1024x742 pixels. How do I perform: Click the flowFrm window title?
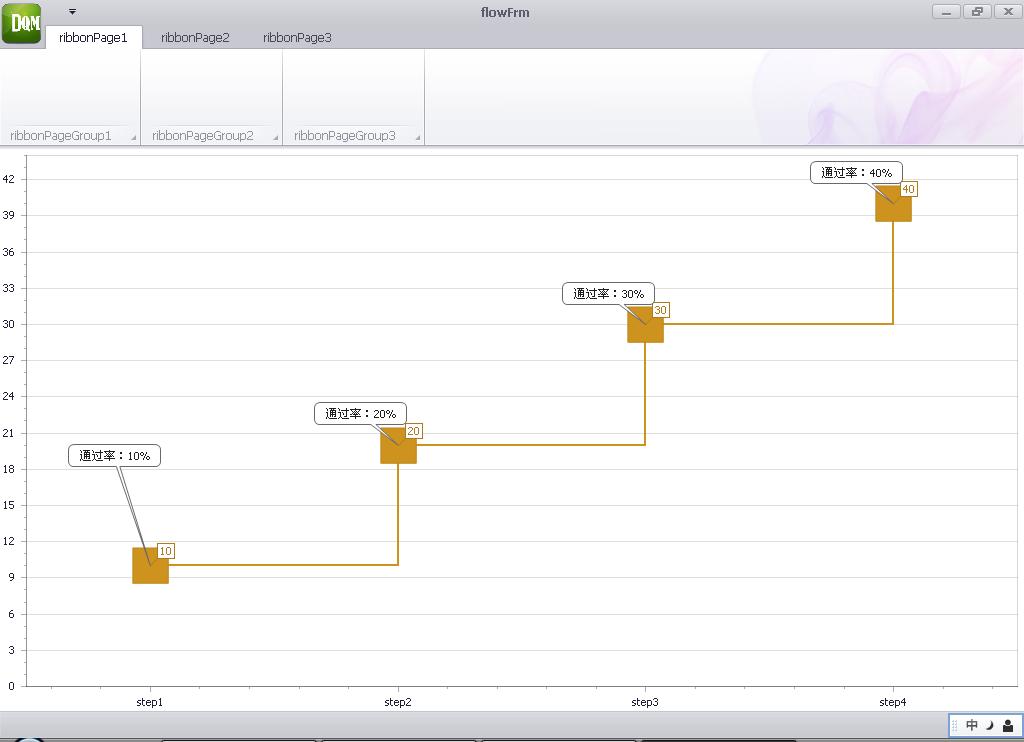click(x=505, y=12)
